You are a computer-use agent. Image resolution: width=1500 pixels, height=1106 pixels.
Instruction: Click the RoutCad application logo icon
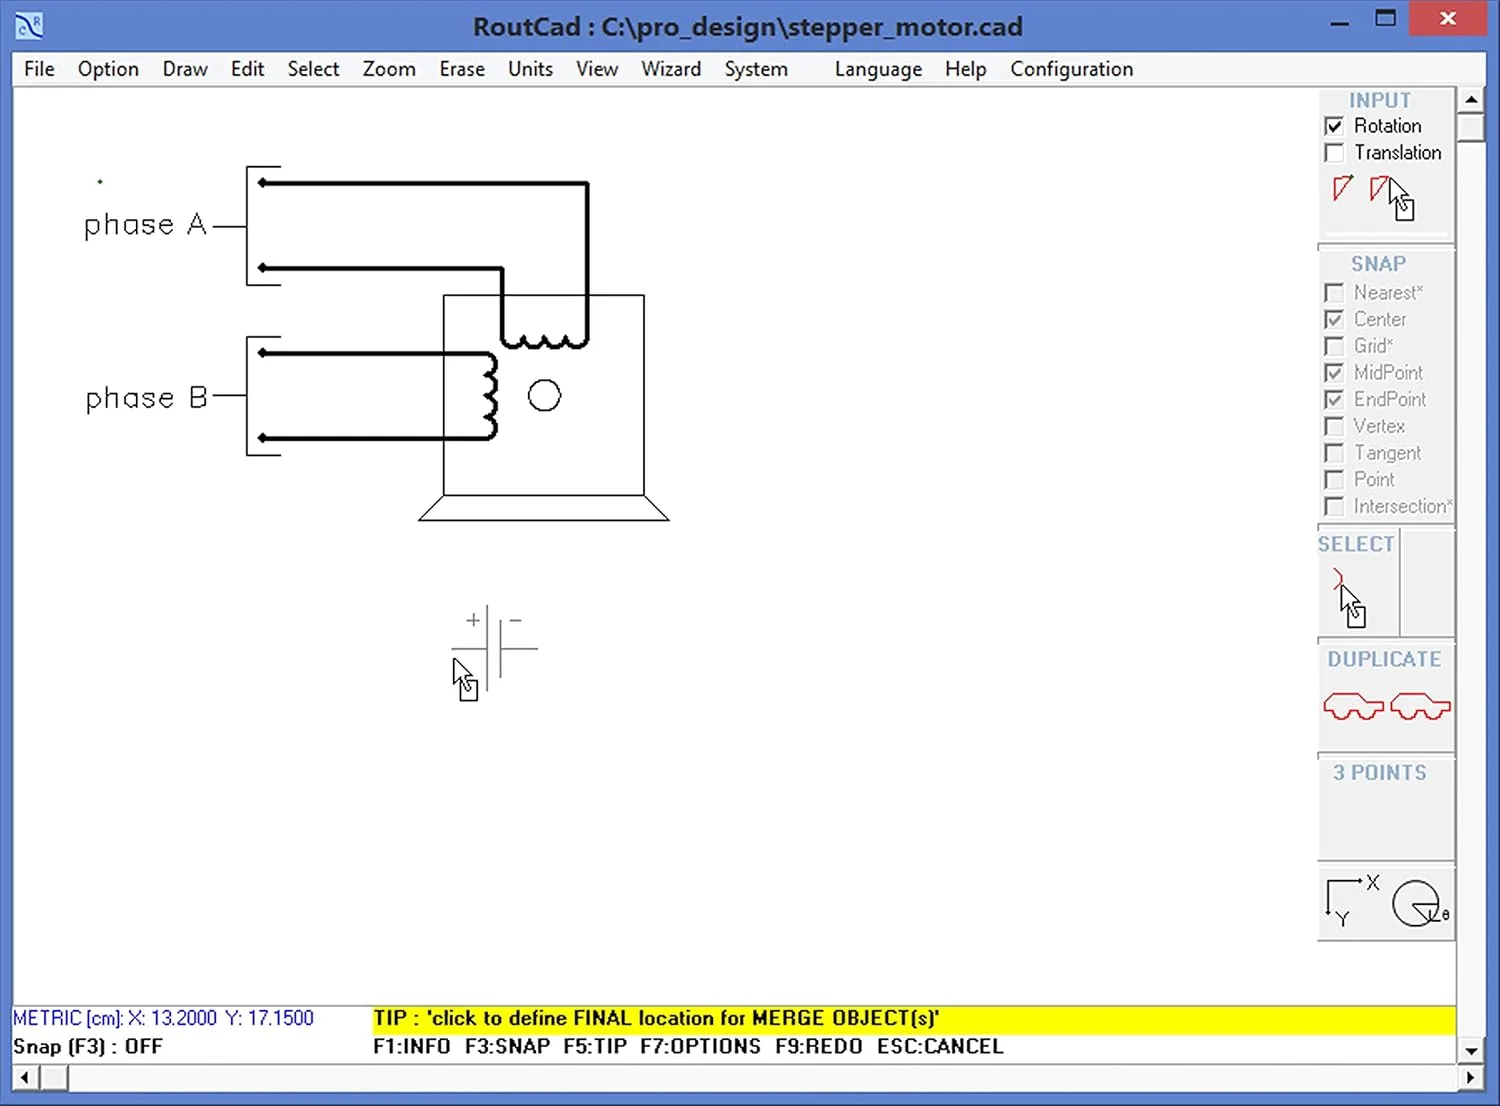coord(27,25)
